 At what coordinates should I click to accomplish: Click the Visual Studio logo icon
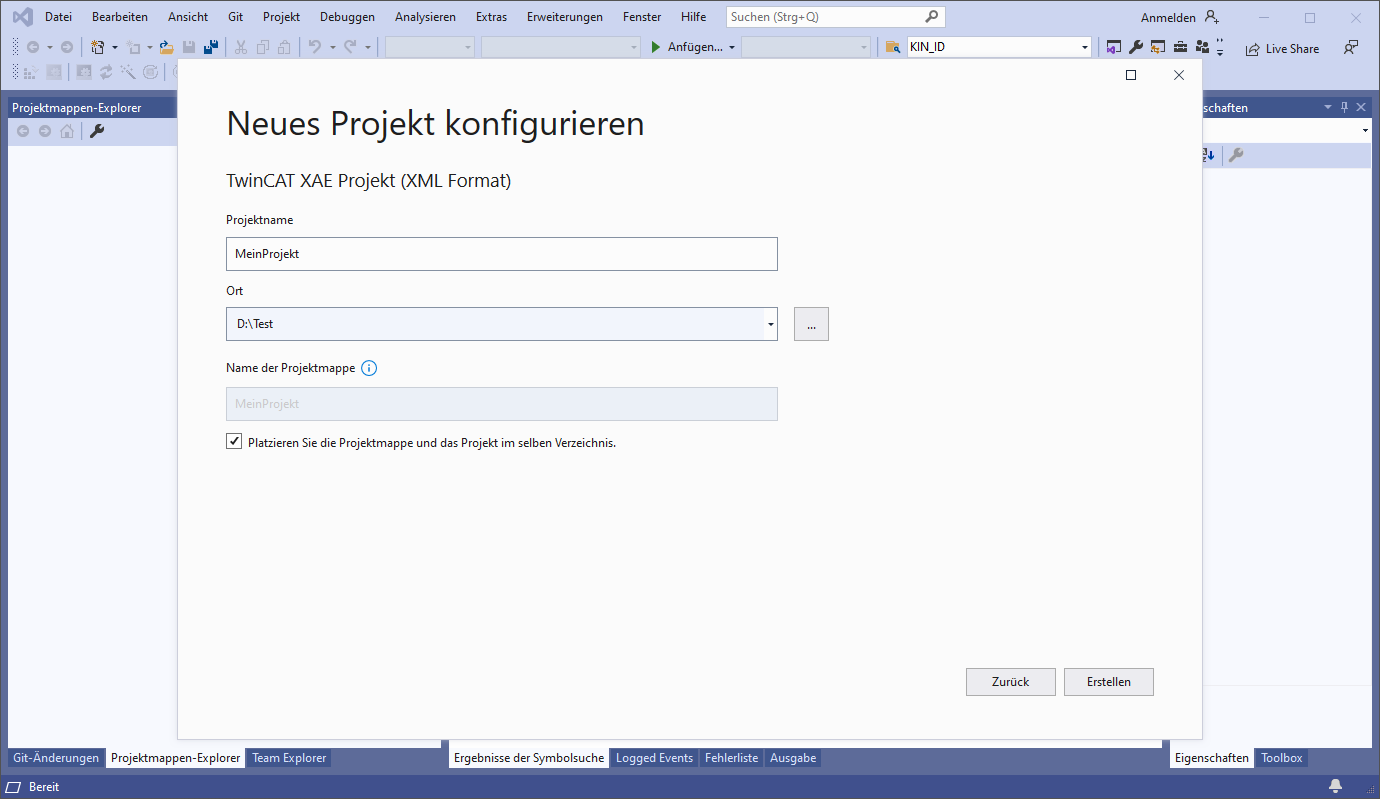[x=22, y=17]
